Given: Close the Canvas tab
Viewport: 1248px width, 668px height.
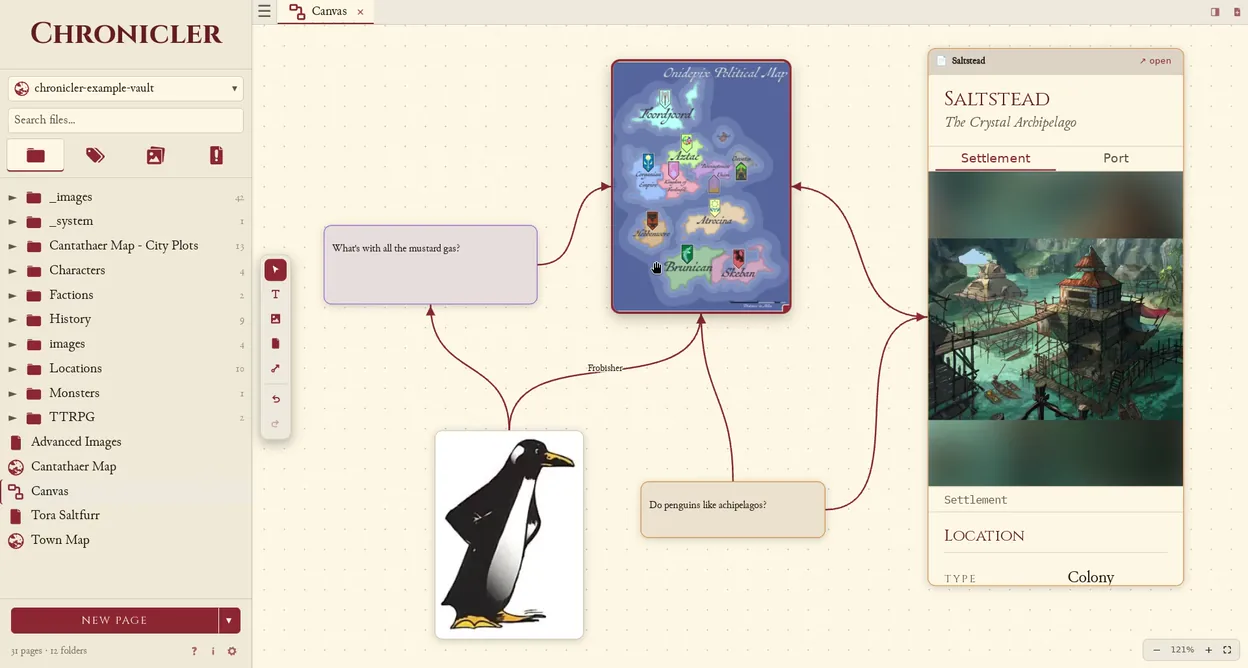Looking at the screenshot, I should [x=360, y=12].
